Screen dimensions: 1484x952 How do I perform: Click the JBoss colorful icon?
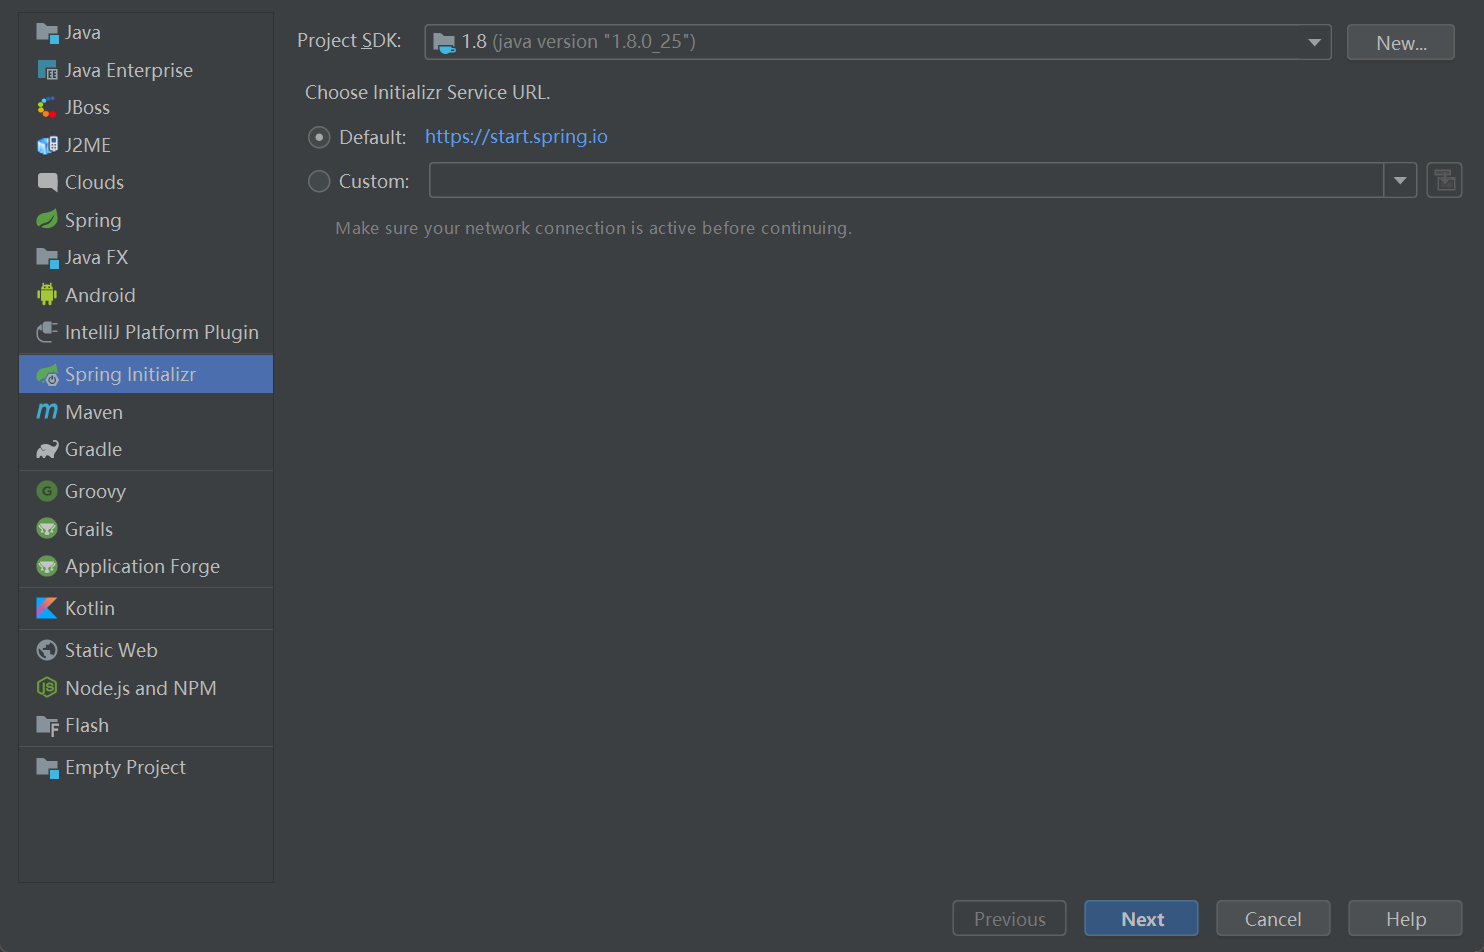[x=47, y=108]
